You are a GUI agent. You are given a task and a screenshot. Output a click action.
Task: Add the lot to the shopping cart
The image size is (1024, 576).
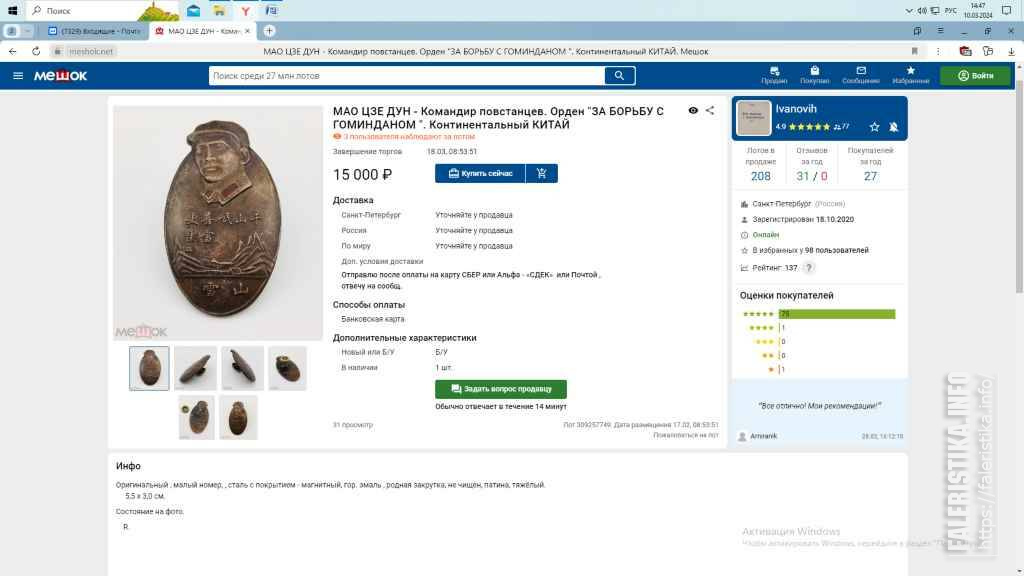pyautogui.click(x=541, y=174)
